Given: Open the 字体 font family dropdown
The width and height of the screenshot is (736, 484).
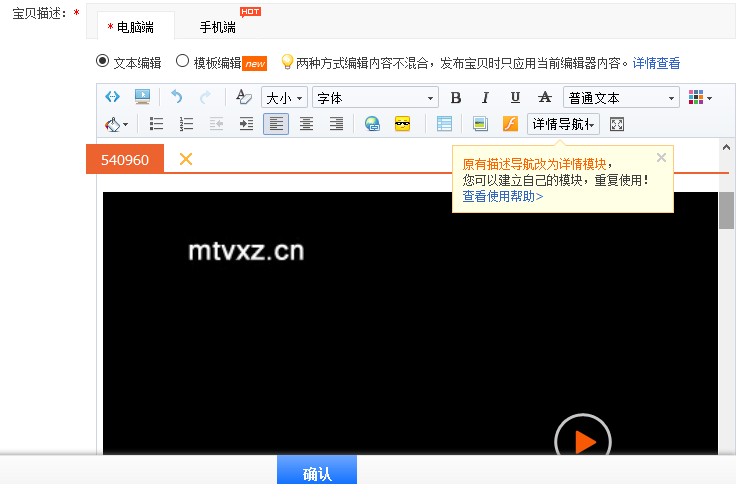Looking at the screenshot, I should [x=376, y=98].
